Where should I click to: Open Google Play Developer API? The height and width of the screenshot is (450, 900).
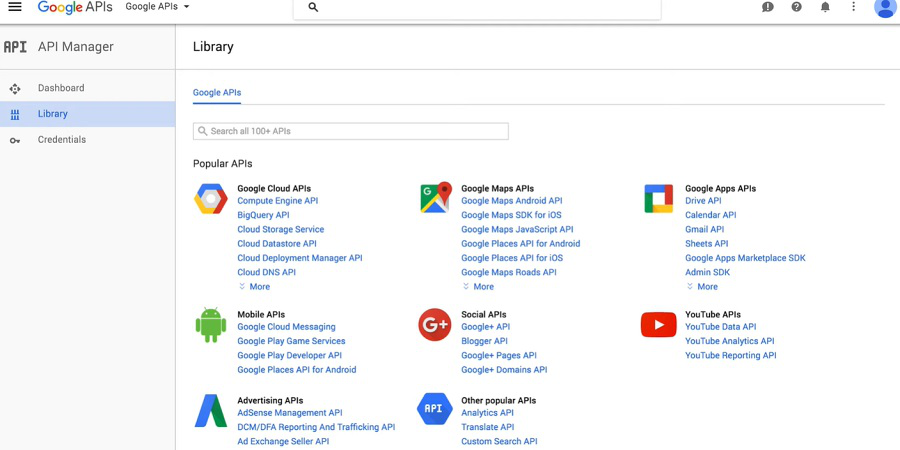(290, 356)
